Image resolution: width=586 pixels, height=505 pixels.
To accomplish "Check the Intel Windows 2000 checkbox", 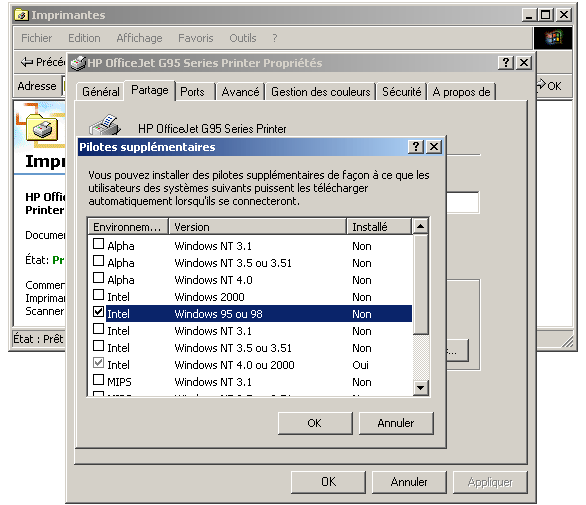I will [x=98, y=295].
